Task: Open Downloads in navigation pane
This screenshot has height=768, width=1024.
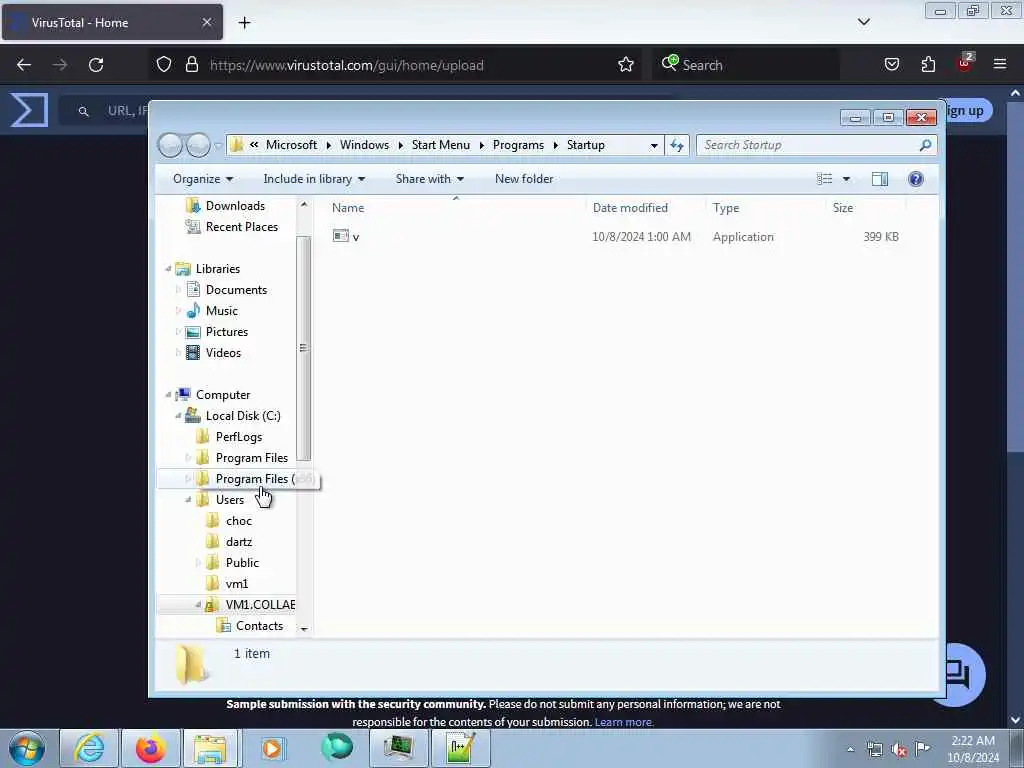Action: [235, 206]
